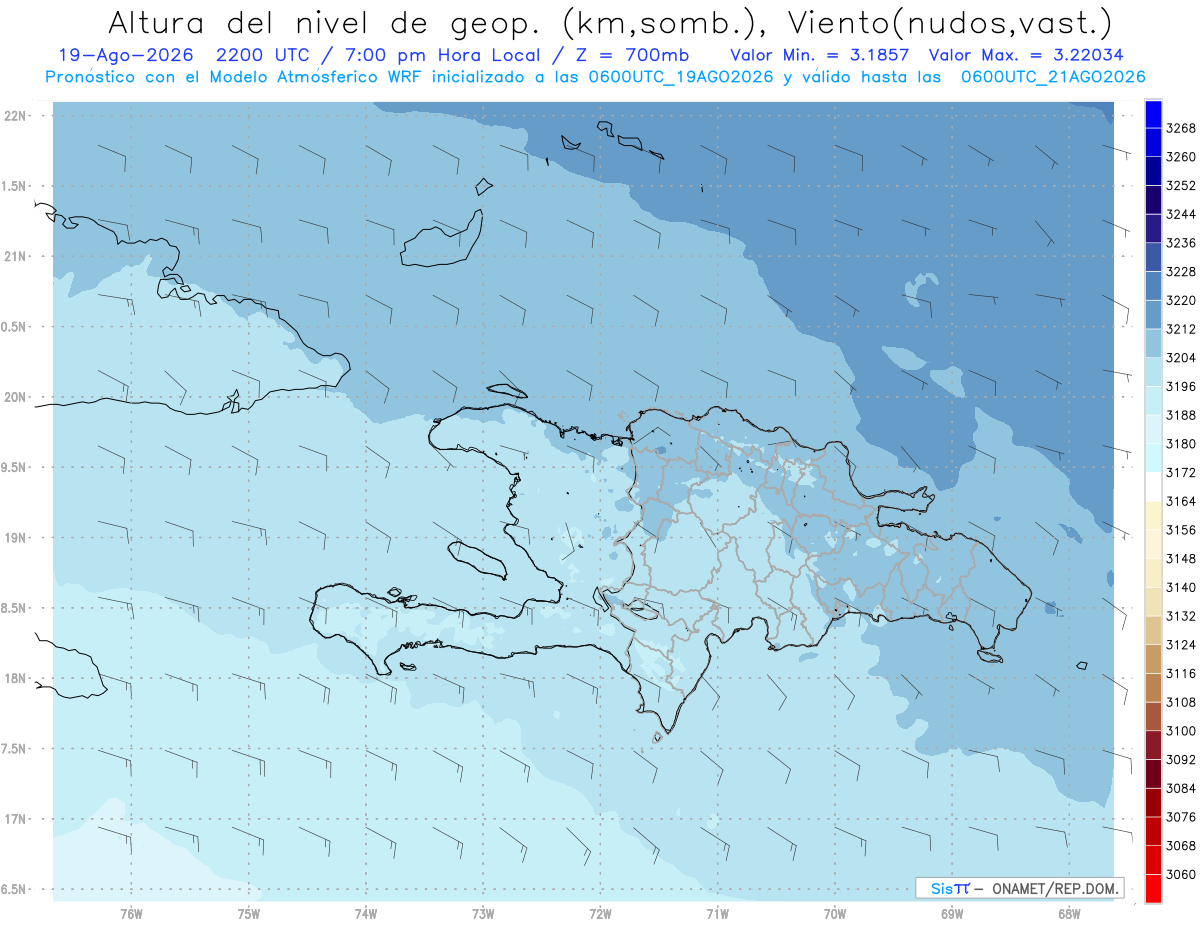Click the '3220' color scale value
This screenshot has height=927, width=1200.
(x=1180, y=300)
